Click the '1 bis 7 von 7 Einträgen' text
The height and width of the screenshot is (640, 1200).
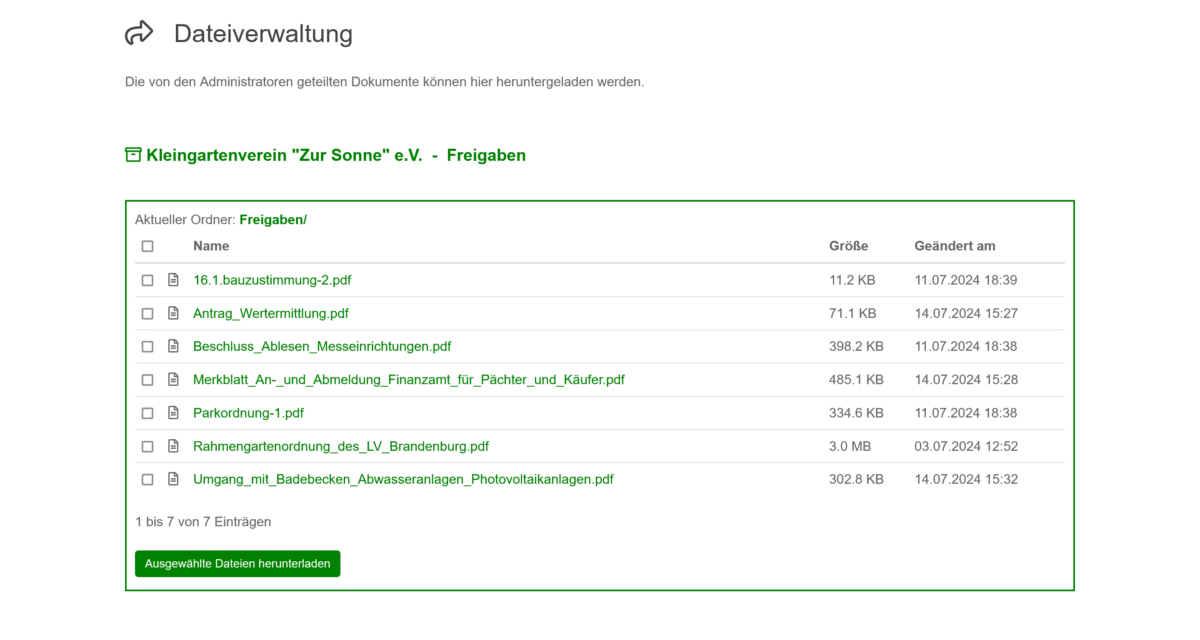click(203, 522)
